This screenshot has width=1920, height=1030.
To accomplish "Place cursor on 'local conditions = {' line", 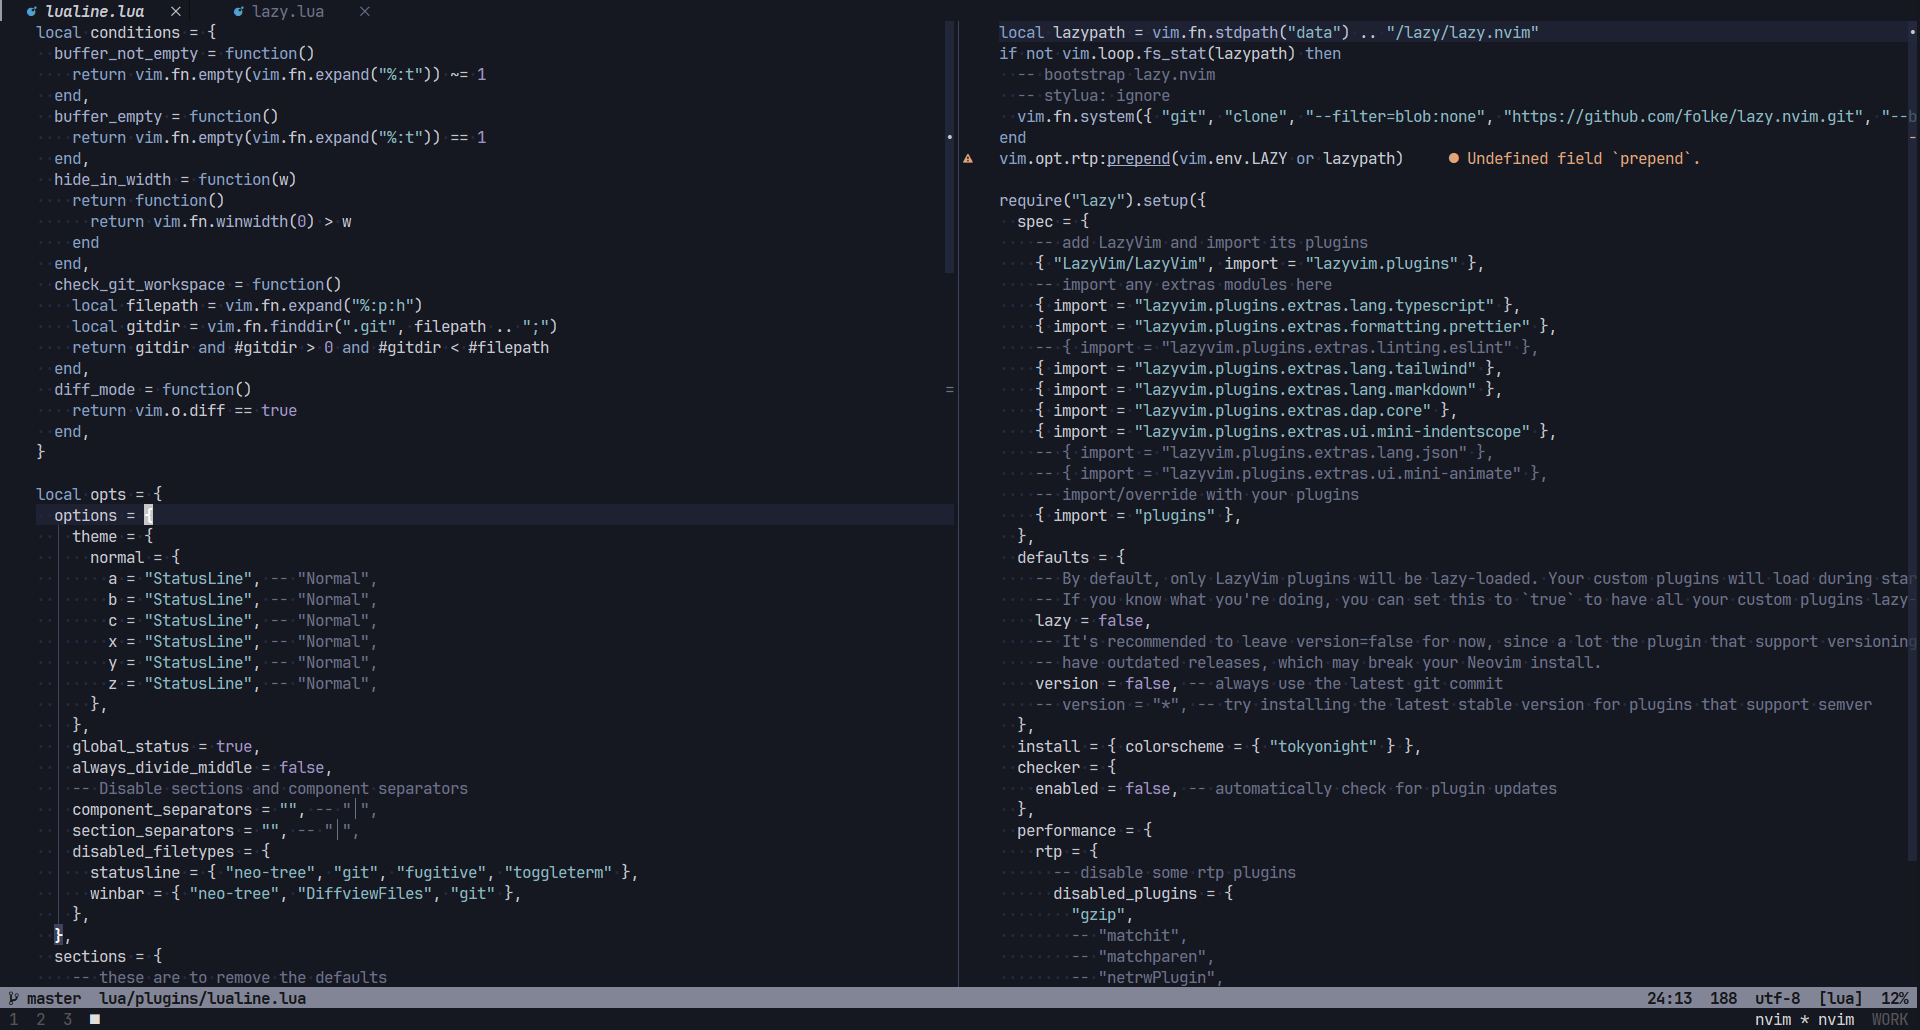I will coord(126,32).
